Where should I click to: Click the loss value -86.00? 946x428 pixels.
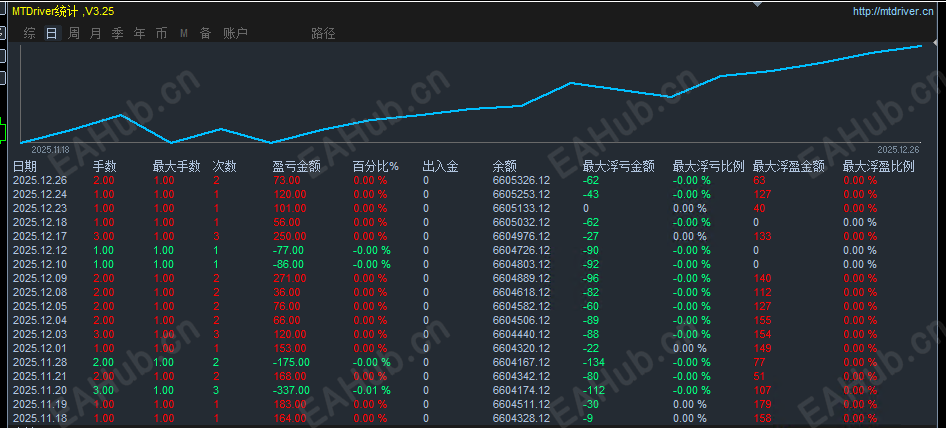coord(288,264)
